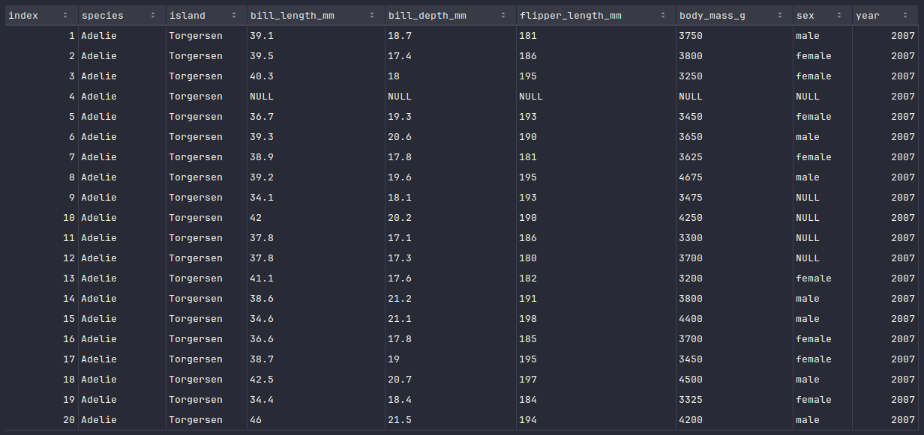
Task: Click bill length value 41.1
Action: click(262, 278)
